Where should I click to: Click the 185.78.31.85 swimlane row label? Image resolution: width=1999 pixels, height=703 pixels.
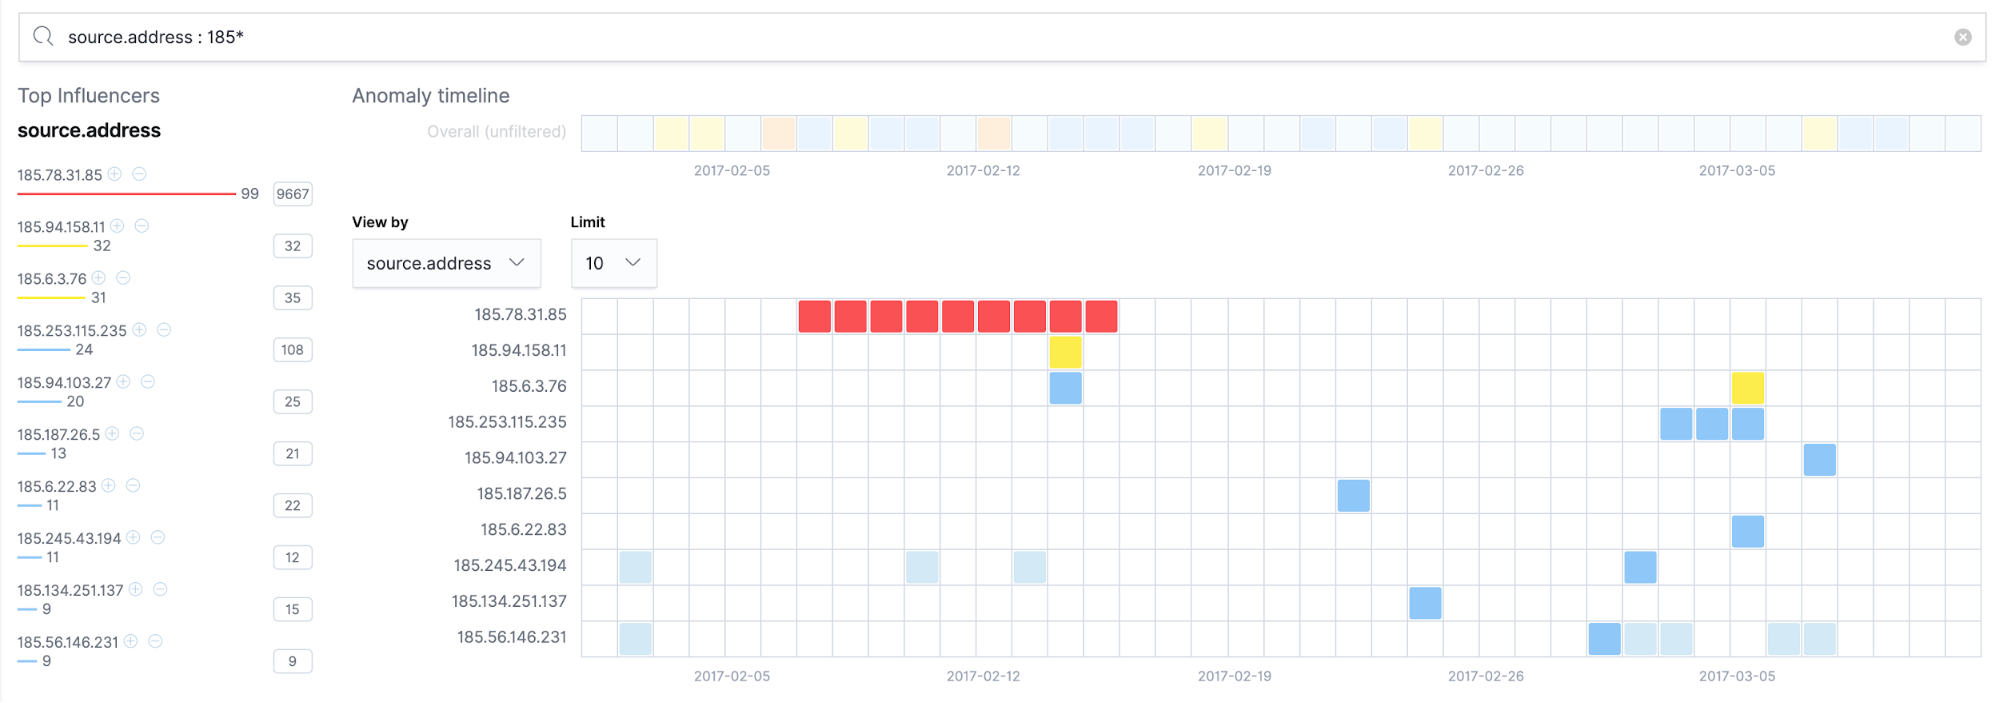click(520, 315)
